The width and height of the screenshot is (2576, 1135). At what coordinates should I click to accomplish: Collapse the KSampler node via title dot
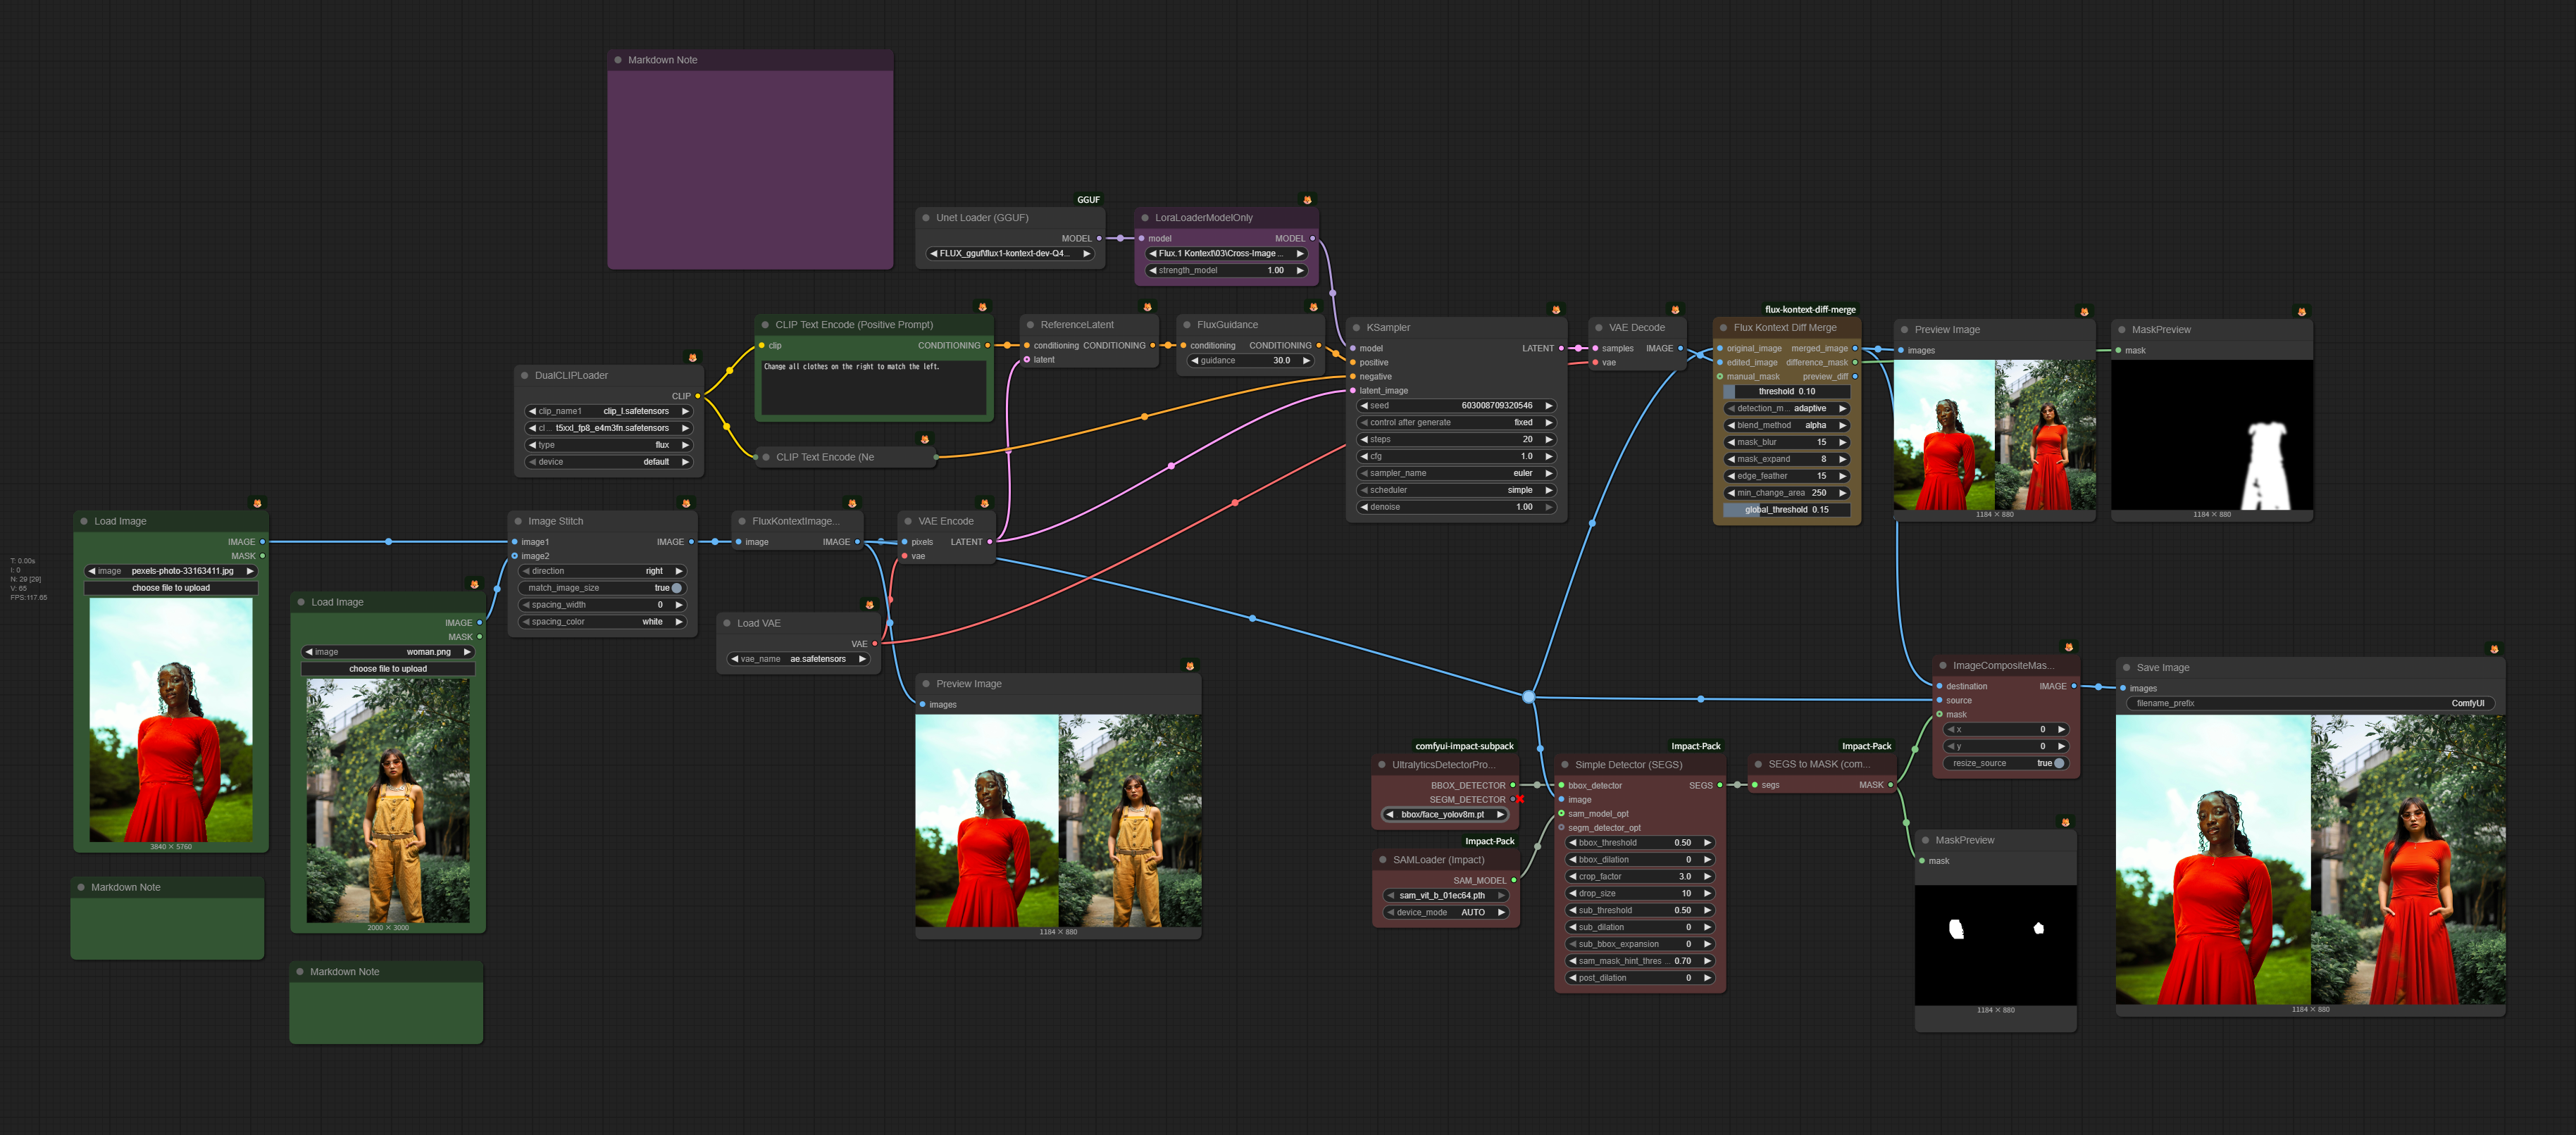(1356, 328)
